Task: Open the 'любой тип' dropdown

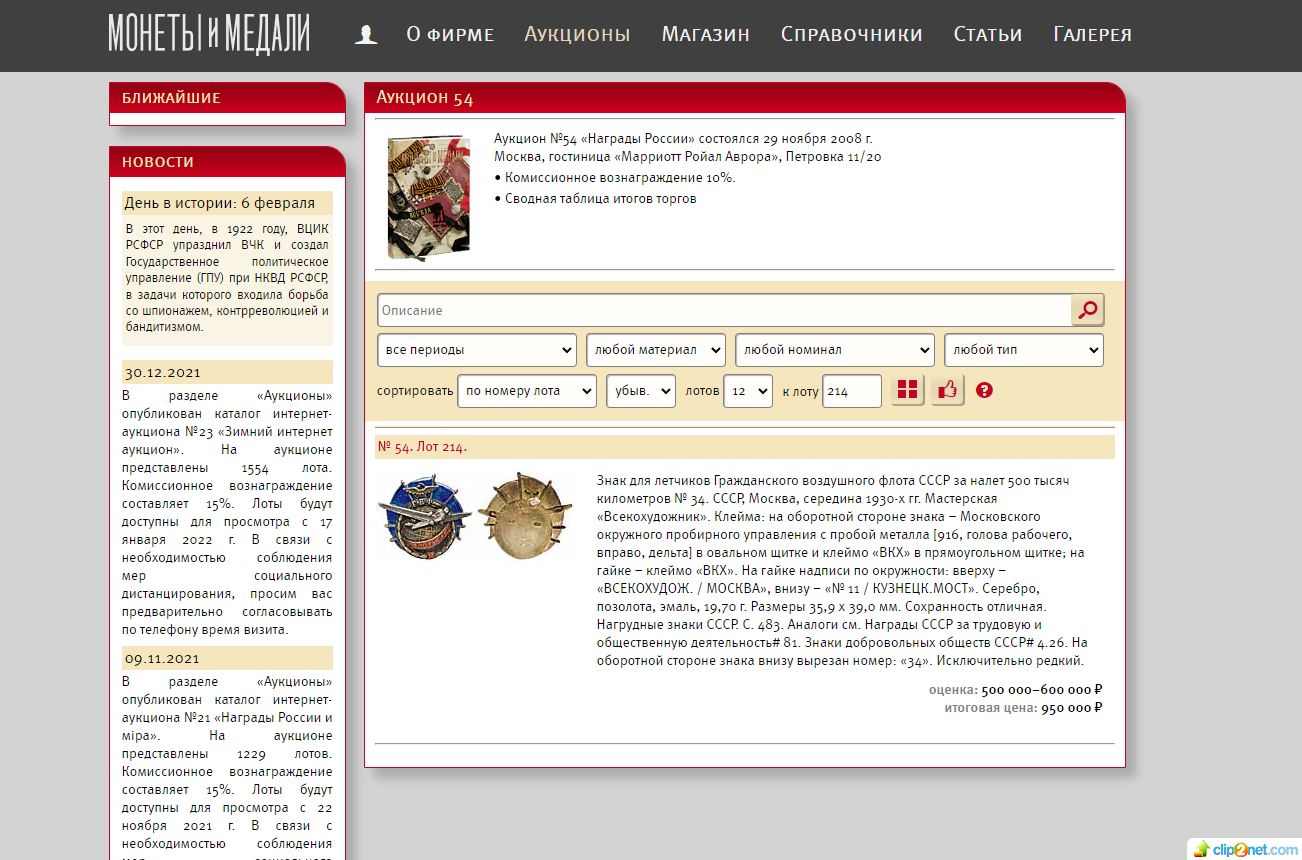Action: 1023,350
